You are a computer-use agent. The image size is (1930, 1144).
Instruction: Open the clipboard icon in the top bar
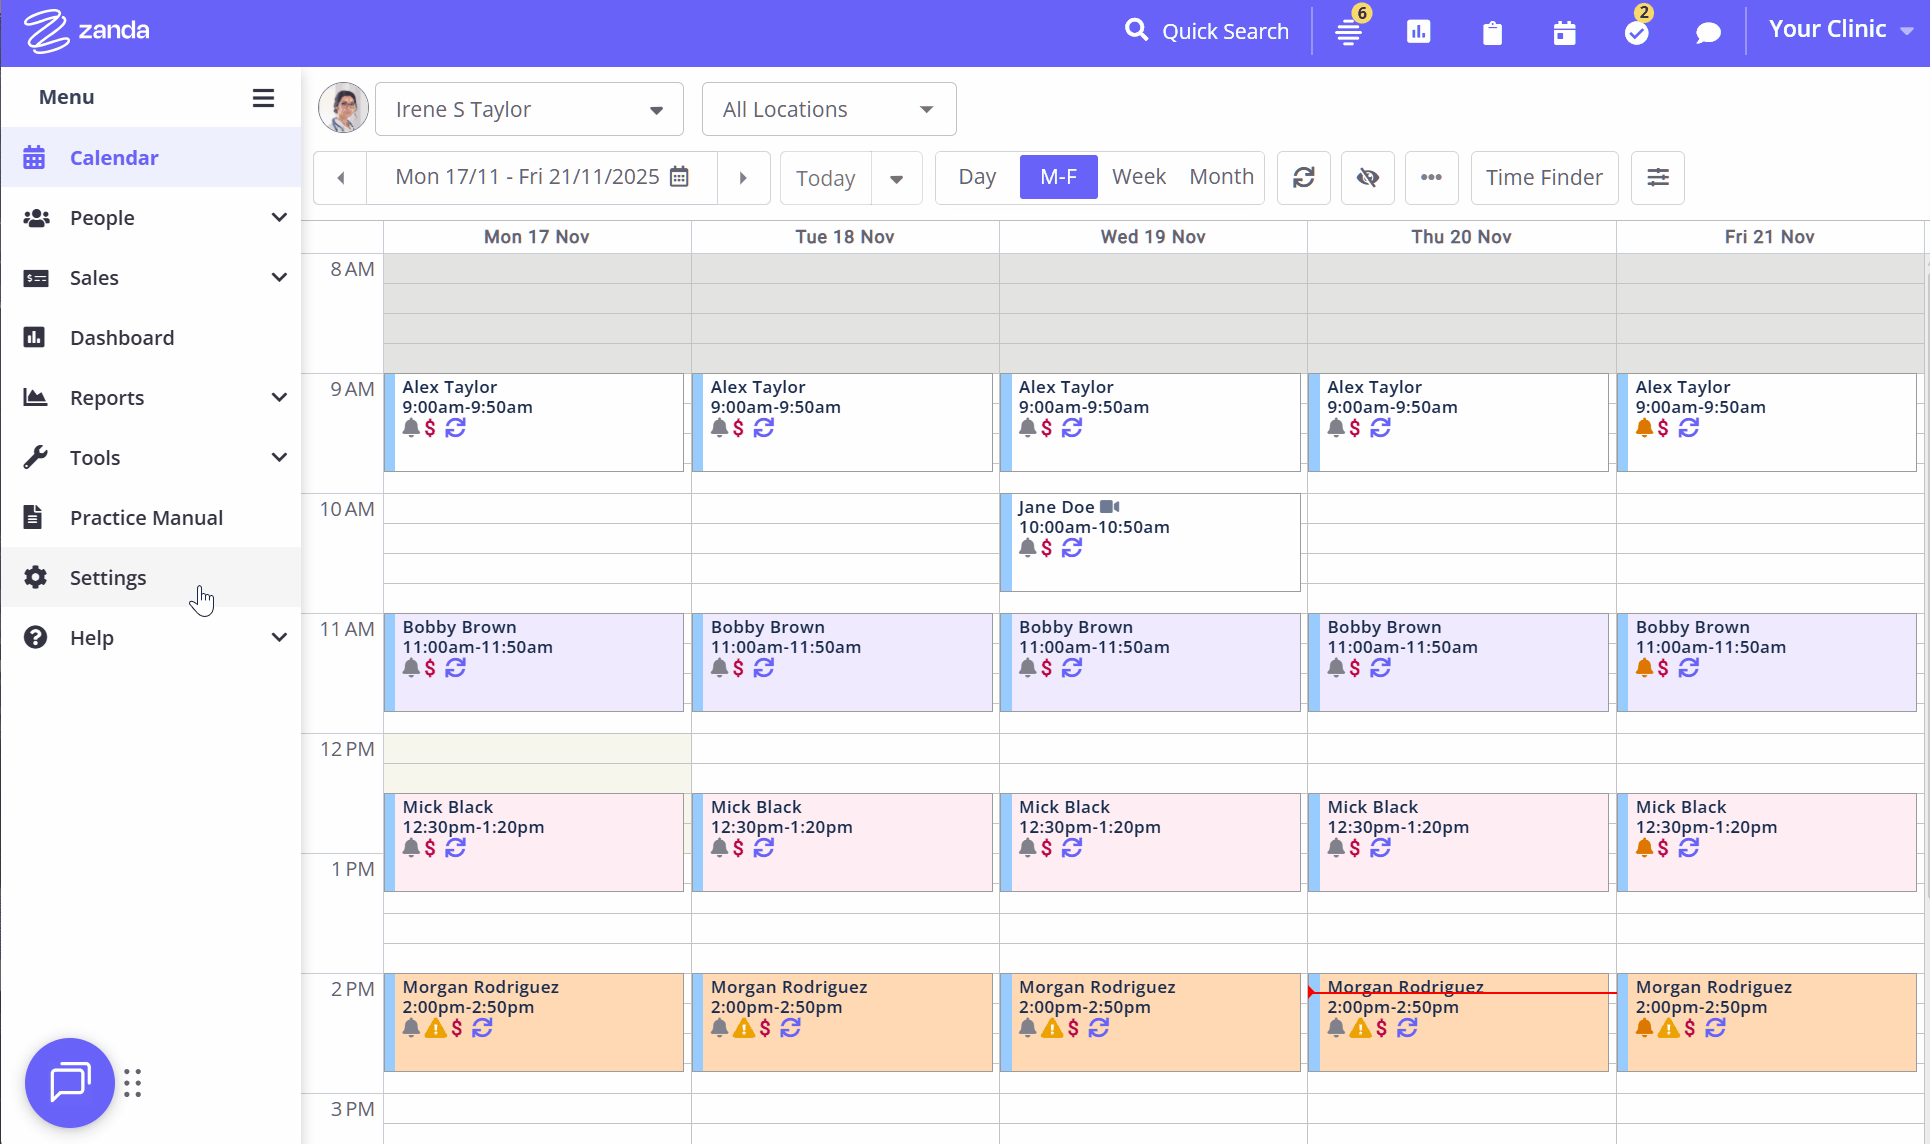(x=1492, y=32)
